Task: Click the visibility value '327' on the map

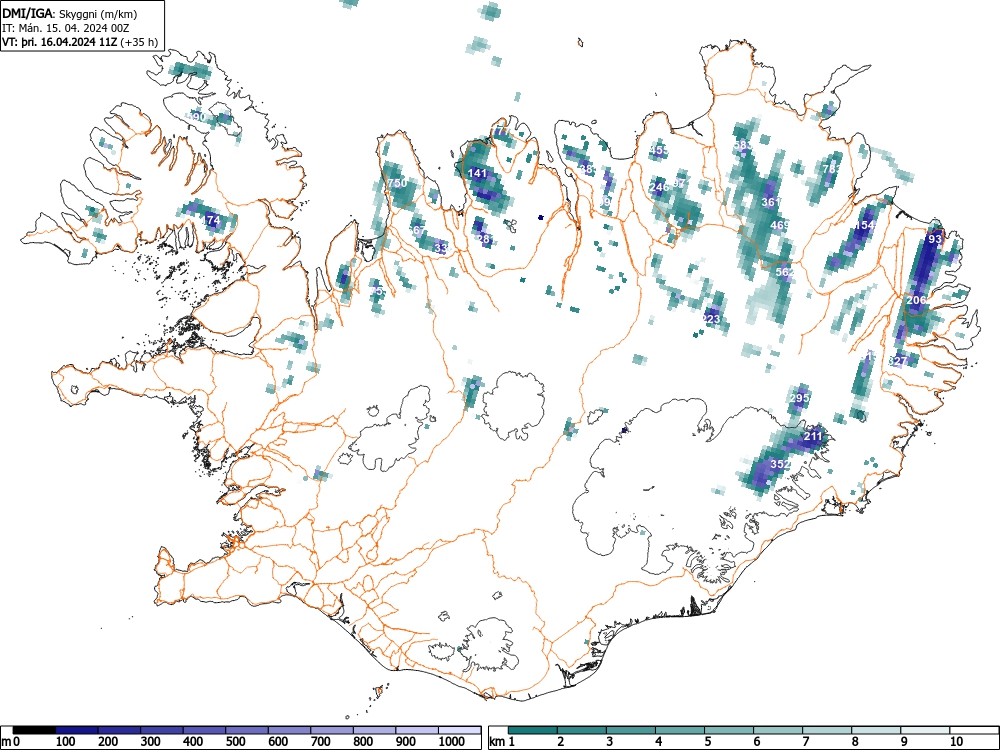Action: coord(897,361)
